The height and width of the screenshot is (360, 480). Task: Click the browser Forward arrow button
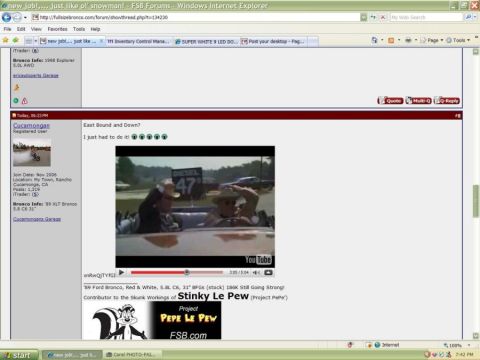pyautogui.click(x=17, y=17)
